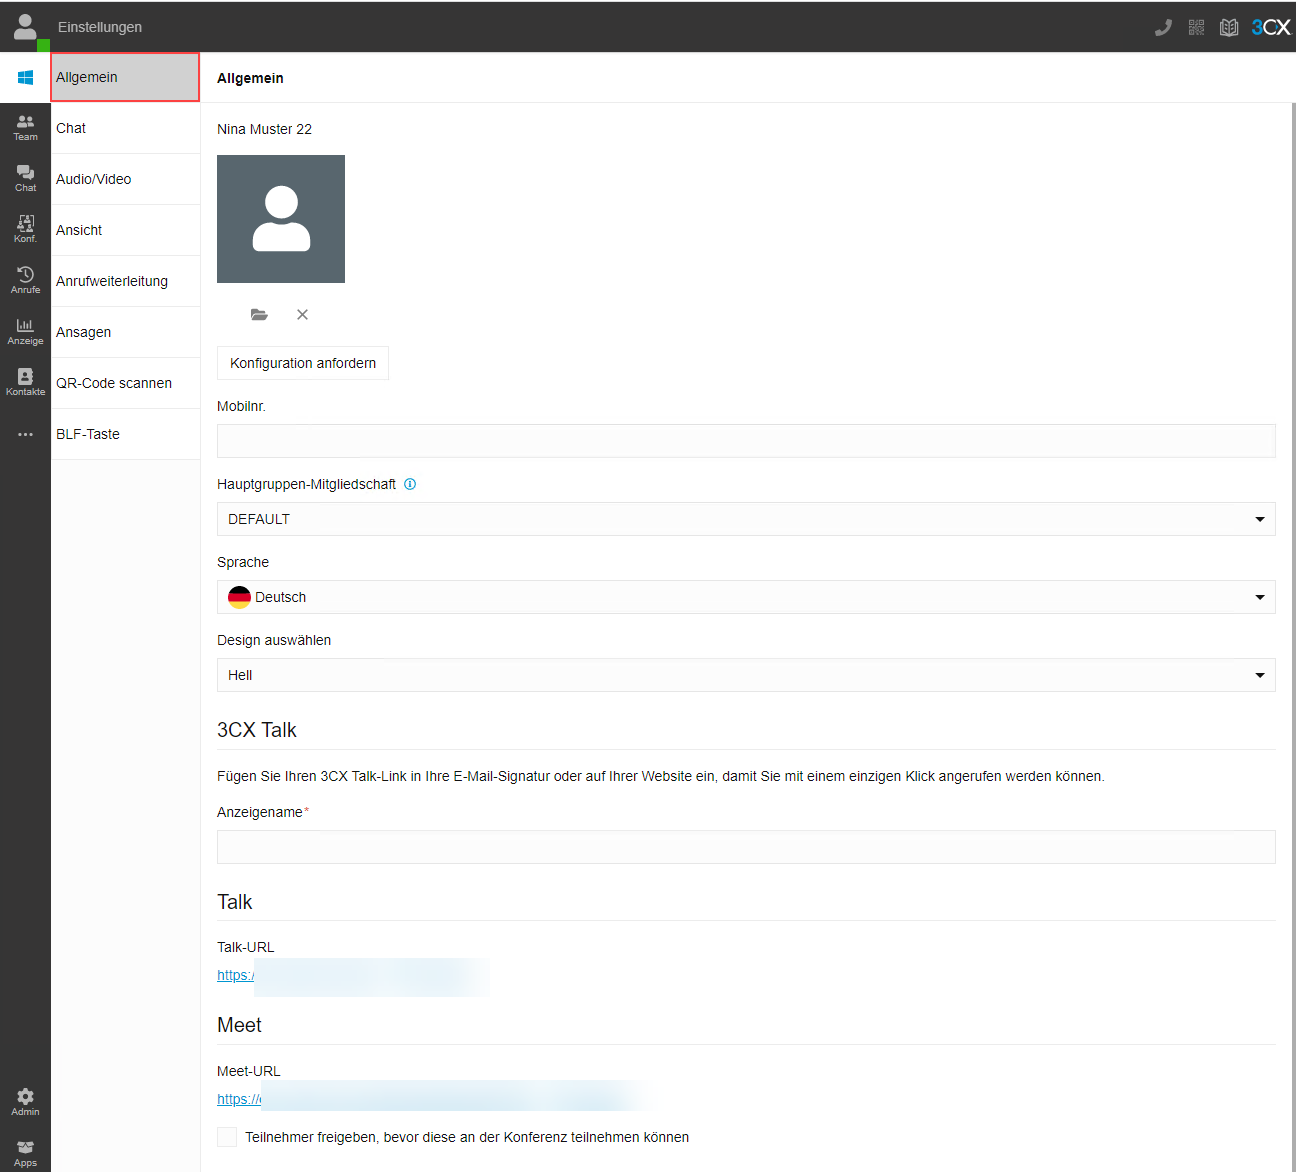Open the Team sidebar icon
This screenshot has width=1296, height=1172.
(25, 127)
